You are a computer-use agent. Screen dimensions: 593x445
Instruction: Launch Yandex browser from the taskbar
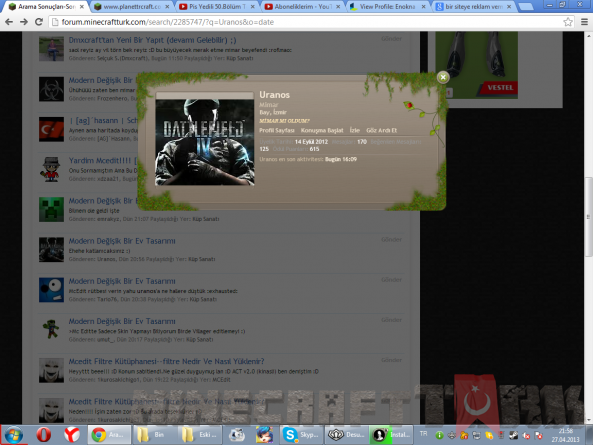pyautogui.click(x=72, y=435)
